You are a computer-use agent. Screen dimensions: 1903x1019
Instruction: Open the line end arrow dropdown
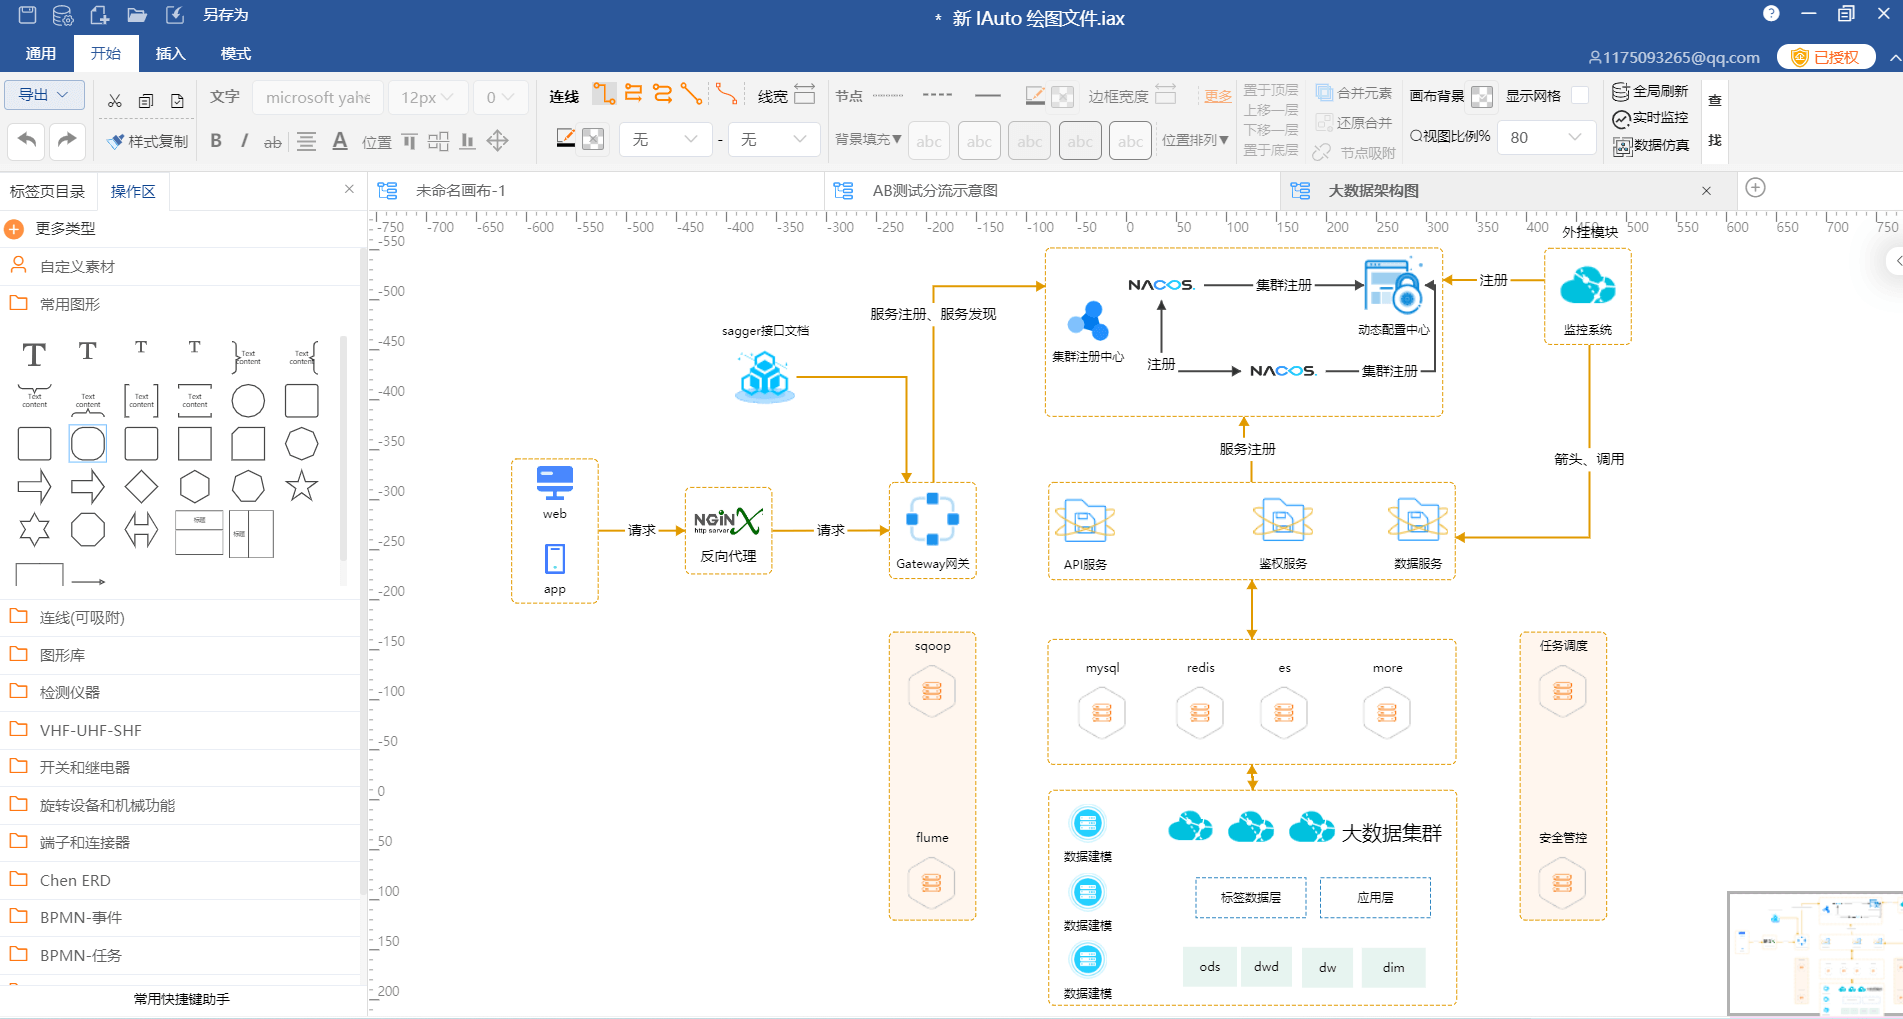tap(774, 139)
